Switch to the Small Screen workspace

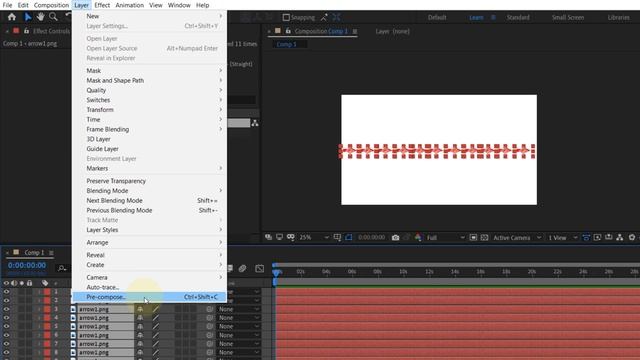tap(568, 18)
